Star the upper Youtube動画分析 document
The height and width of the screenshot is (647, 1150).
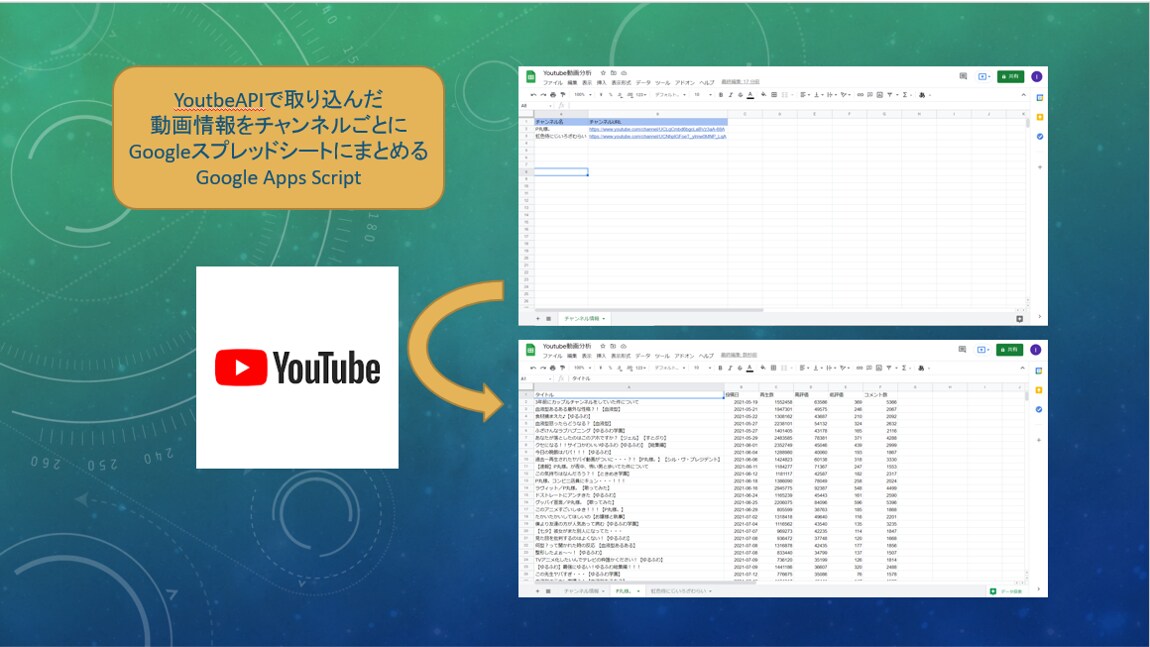[603, 73]
